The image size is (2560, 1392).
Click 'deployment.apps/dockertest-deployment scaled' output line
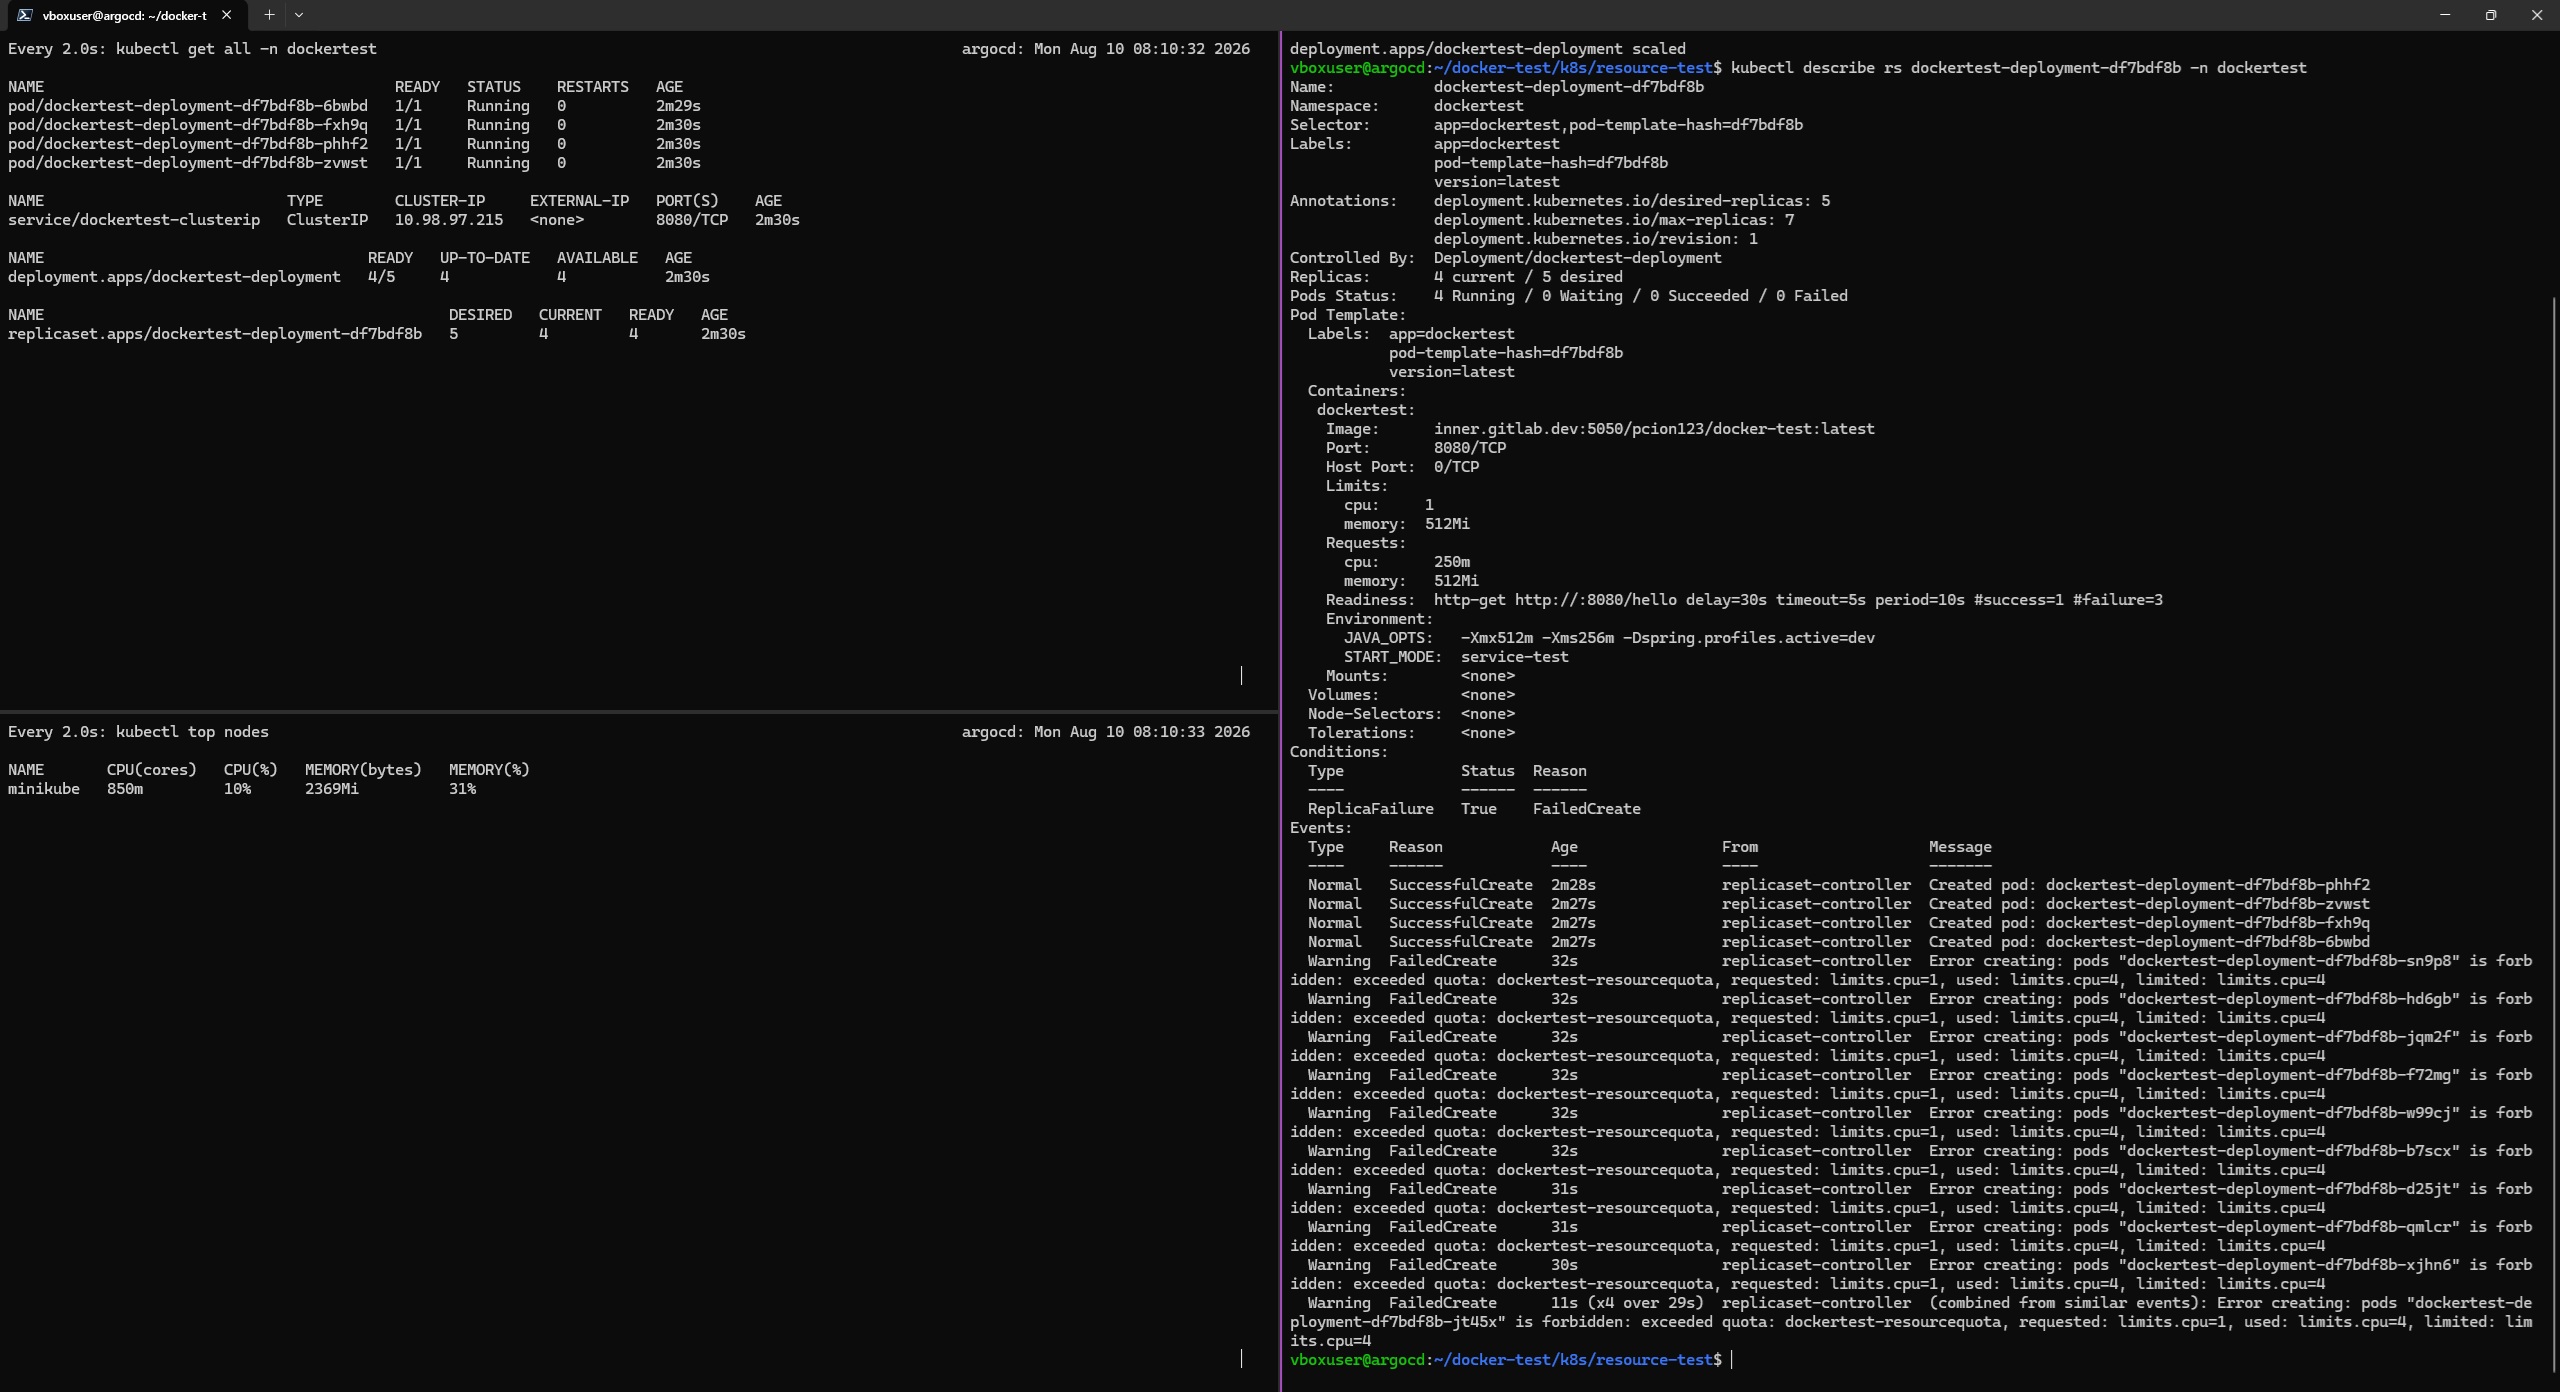[1488, 49]
